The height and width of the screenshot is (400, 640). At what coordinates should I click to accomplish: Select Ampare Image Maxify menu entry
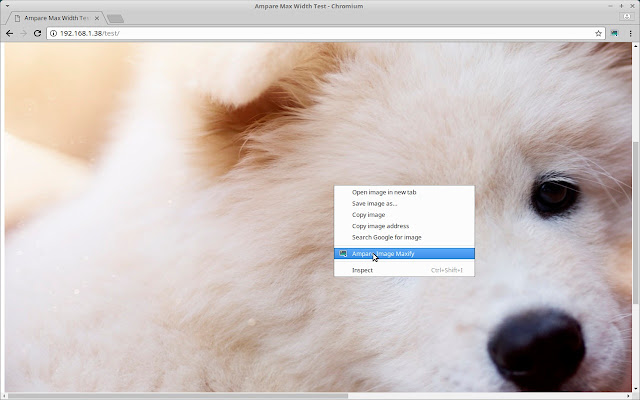(x=404, y=254)
